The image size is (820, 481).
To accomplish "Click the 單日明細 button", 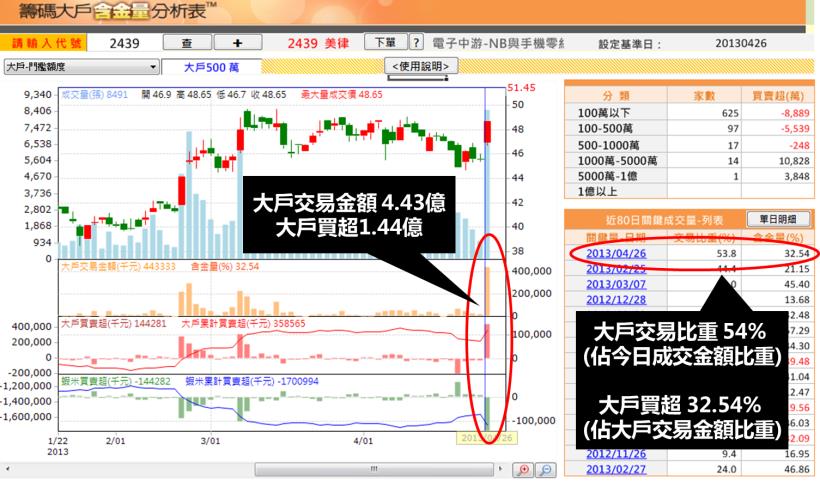I will coord(778,219).
